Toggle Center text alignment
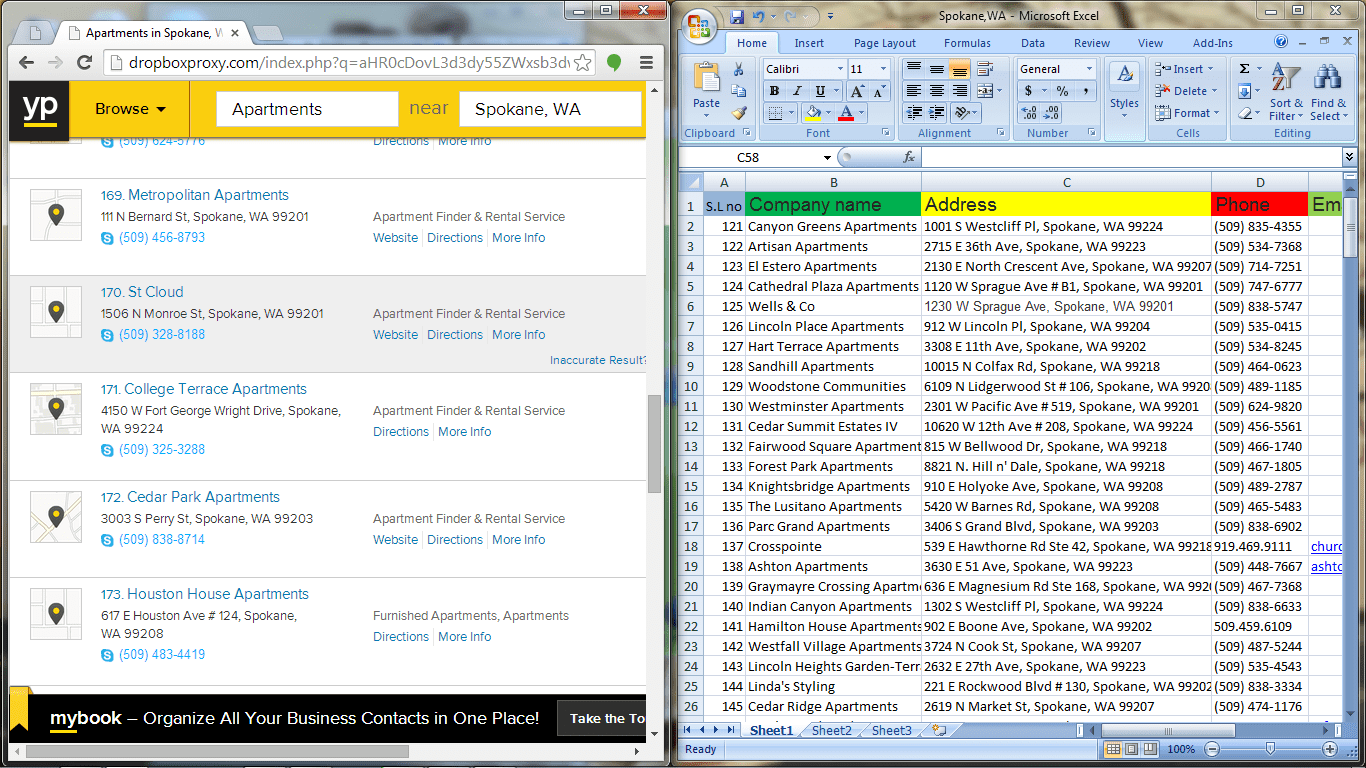 pos(936,91)
